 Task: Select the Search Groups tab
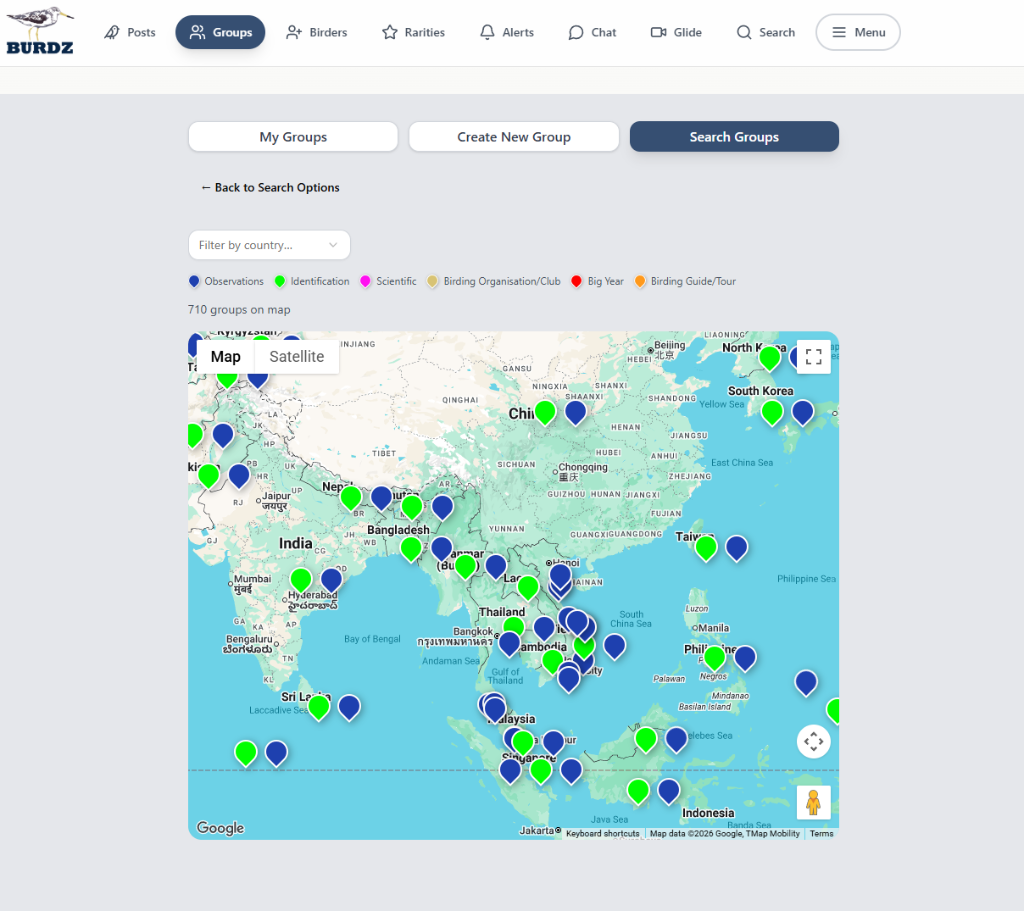[x=734, y=136]
